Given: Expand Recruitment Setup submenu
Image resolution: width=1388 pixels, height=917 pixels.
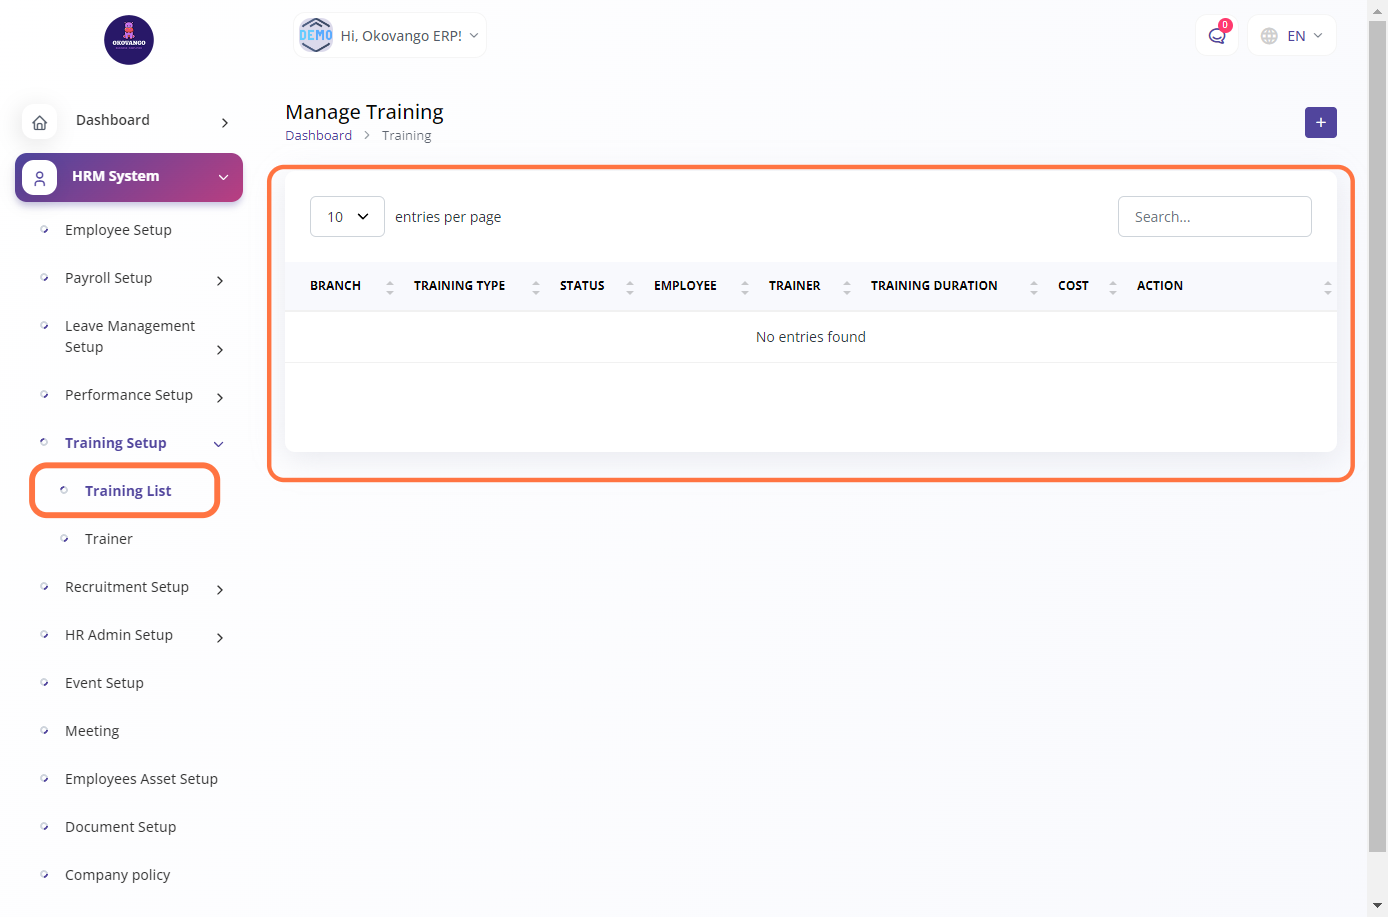Looking at the screenshot, I should point(219,589).
